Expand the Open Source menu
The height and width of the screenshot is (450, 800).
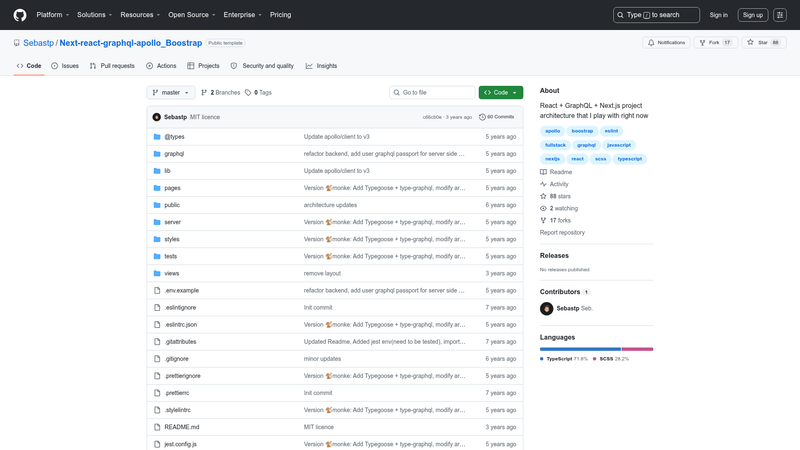(x=192, y=15)
